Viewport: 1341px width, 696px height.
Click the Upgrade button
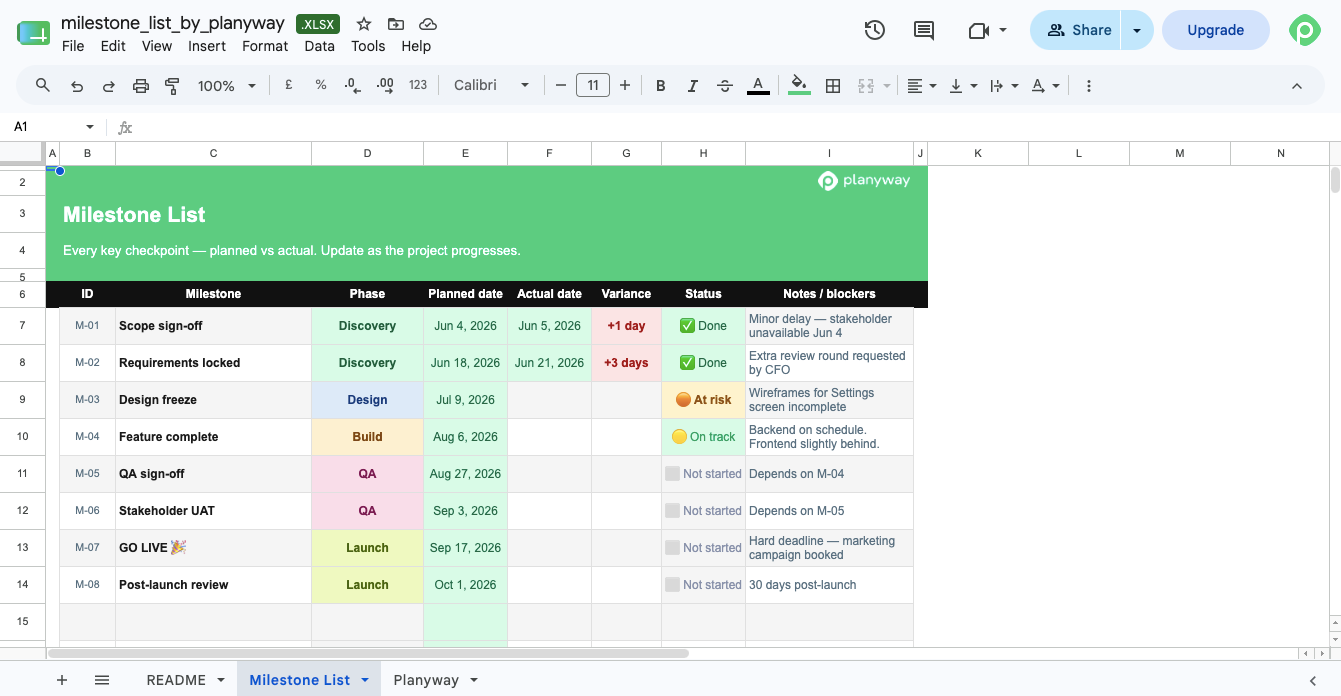1215,30
